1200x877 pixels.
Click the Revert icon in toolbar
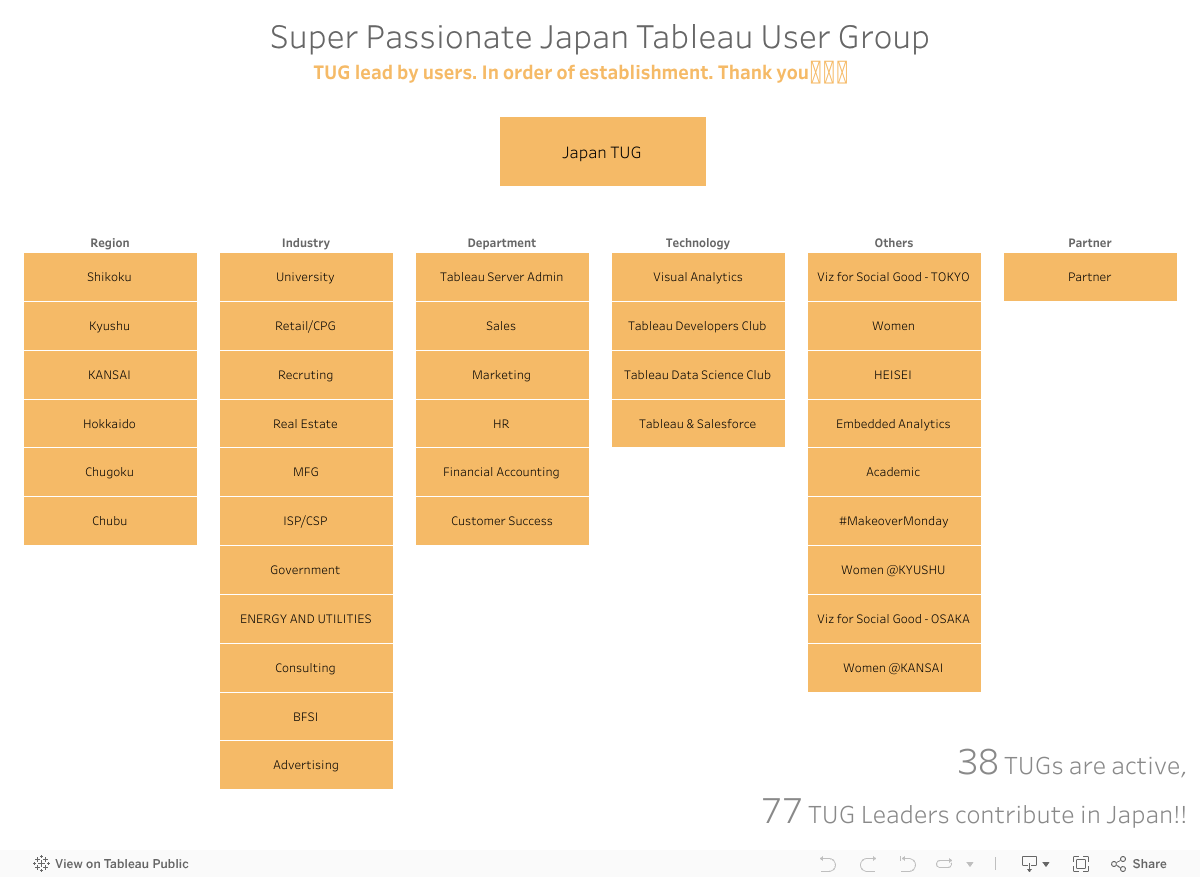coord(907,864)
